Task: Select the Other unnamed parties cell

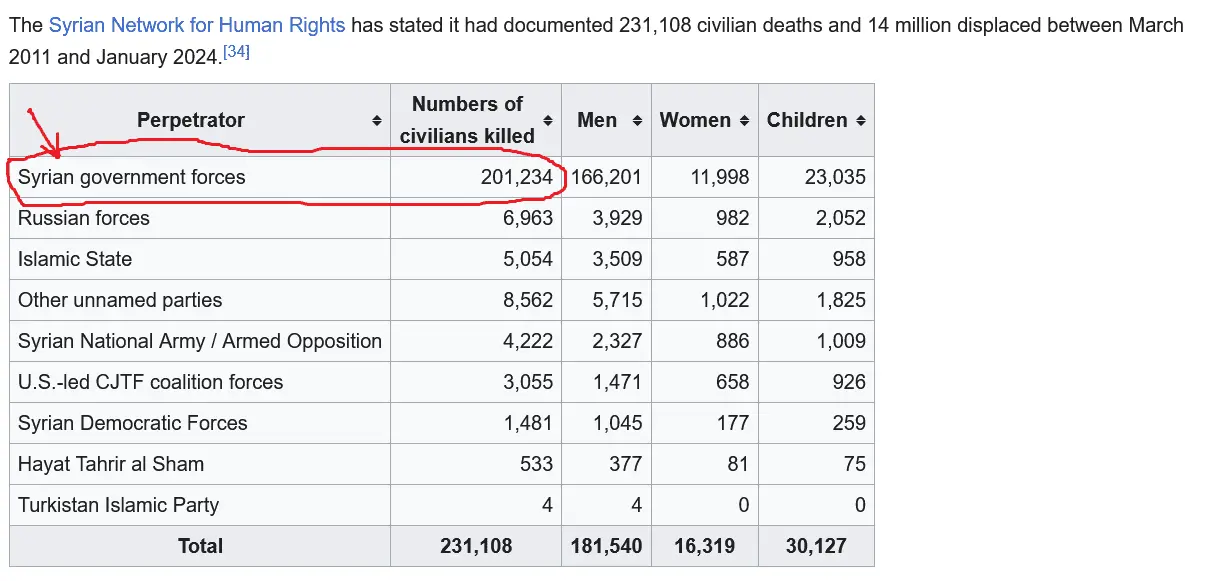Action: (120, 300)
